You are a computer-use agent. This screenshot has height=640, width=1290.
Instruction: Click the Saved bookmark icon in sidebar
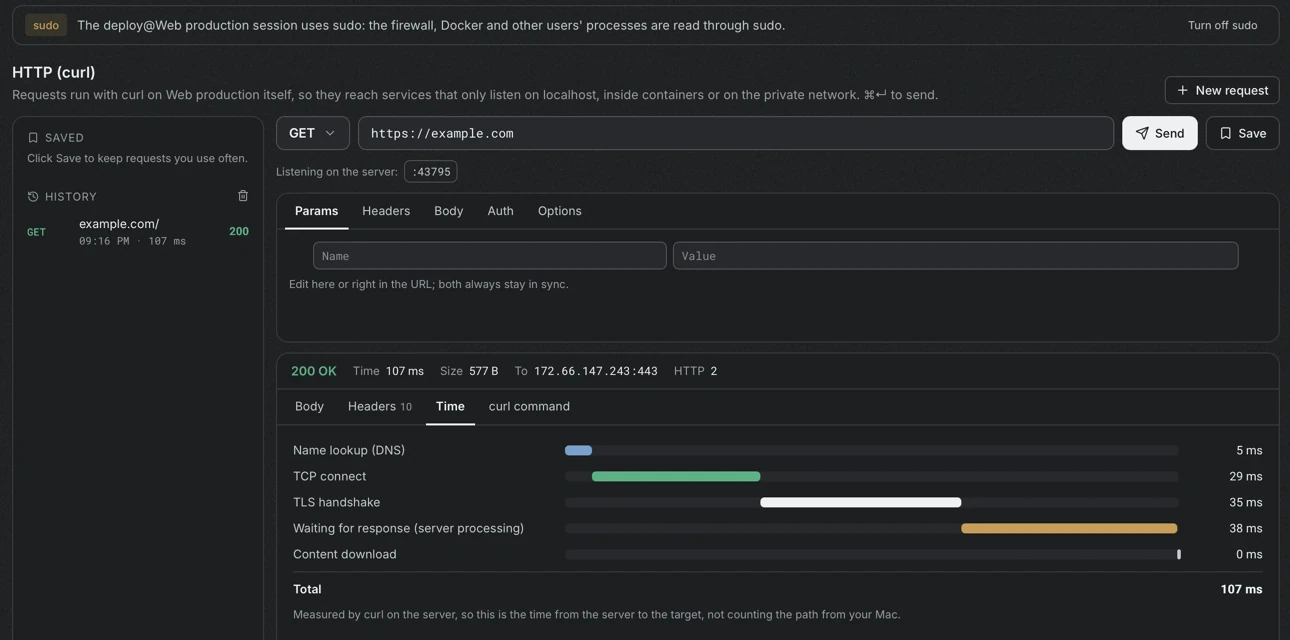(33, 138)
